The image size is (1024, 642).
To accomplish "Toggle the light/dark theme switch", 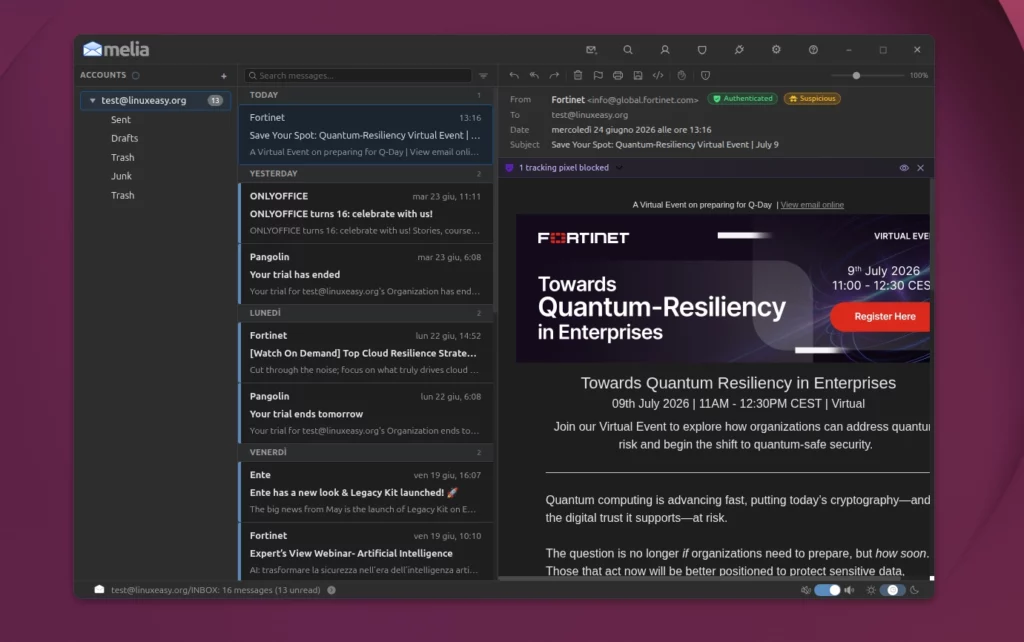I will 893,590.
